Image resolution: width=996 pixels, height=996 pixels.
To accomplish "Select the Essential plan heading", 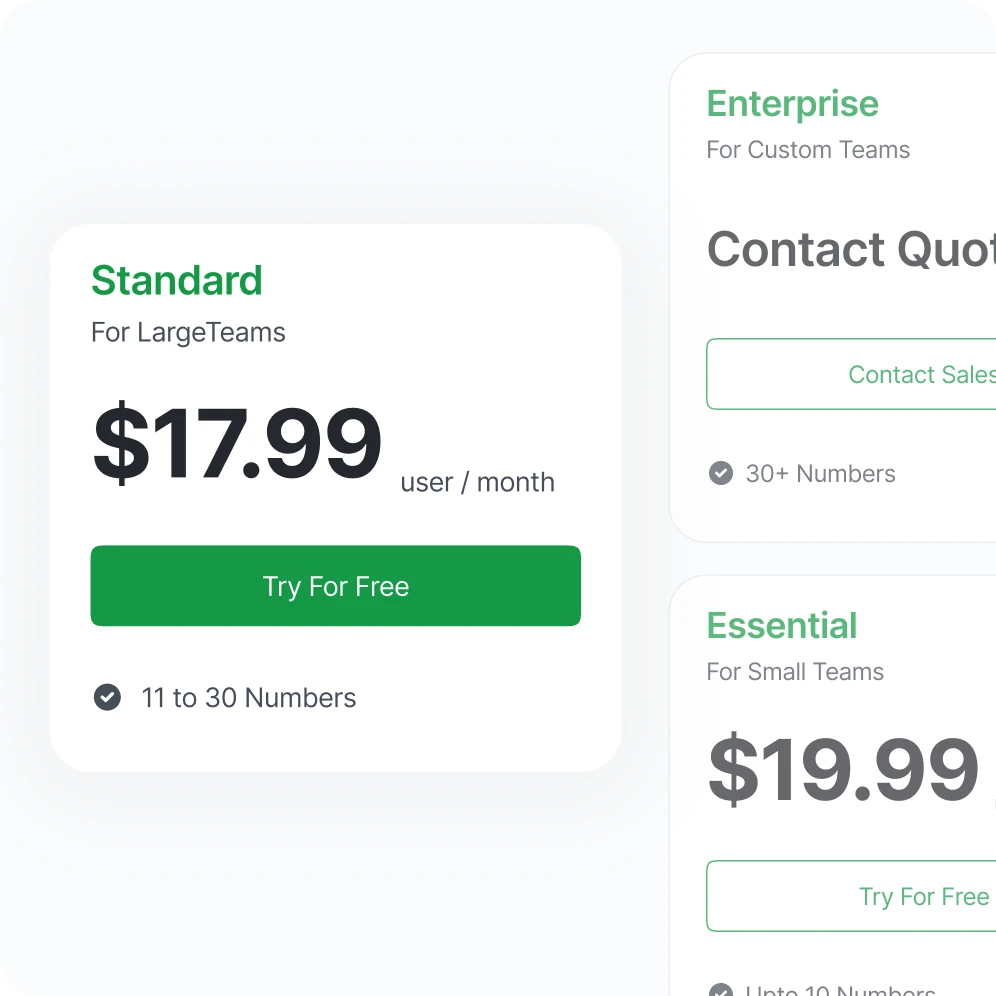I will click(x=782, y=626).
